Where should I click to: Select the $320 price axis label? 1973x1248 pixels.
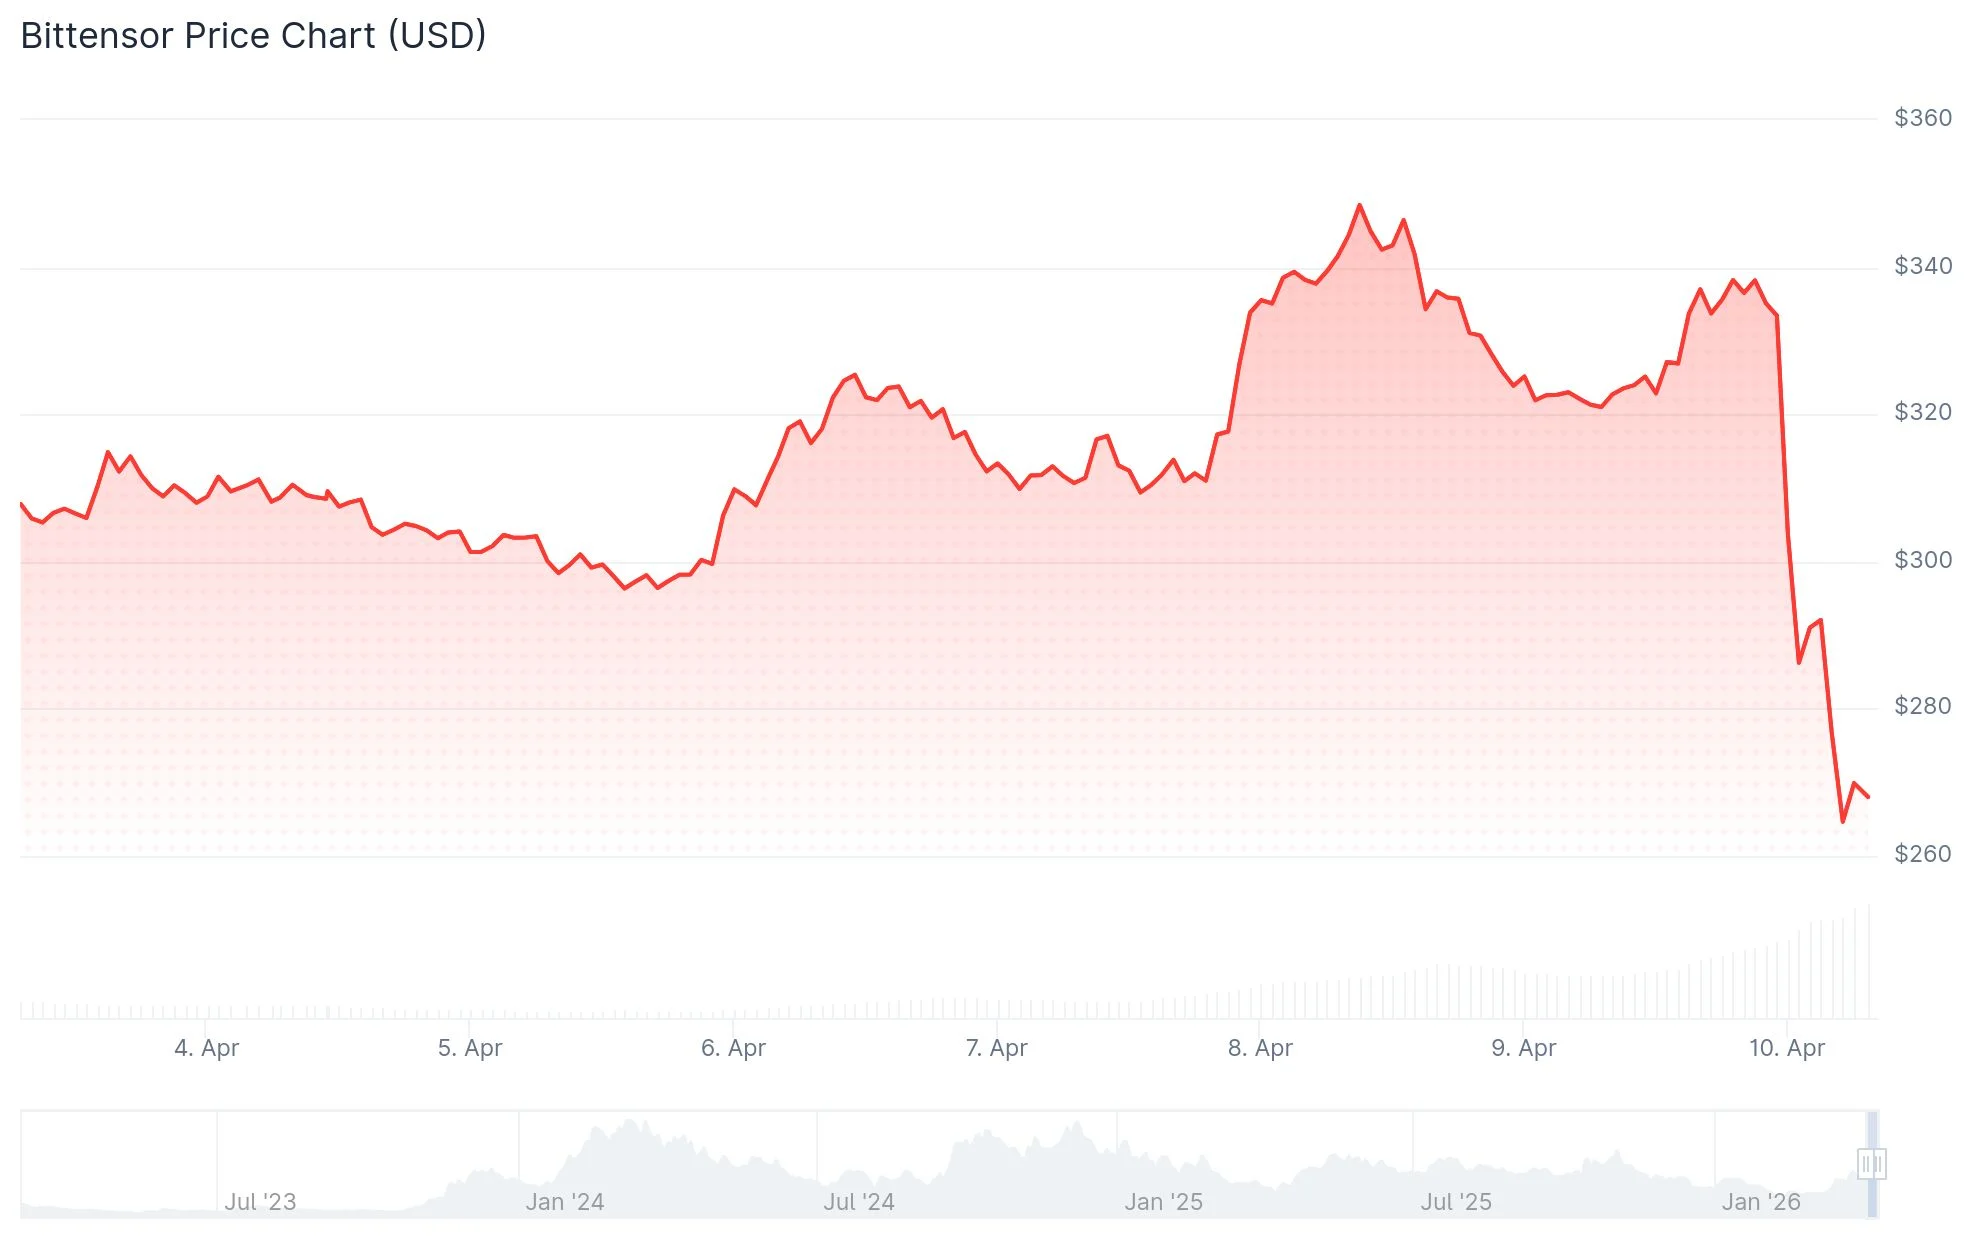pos(1922,412)
